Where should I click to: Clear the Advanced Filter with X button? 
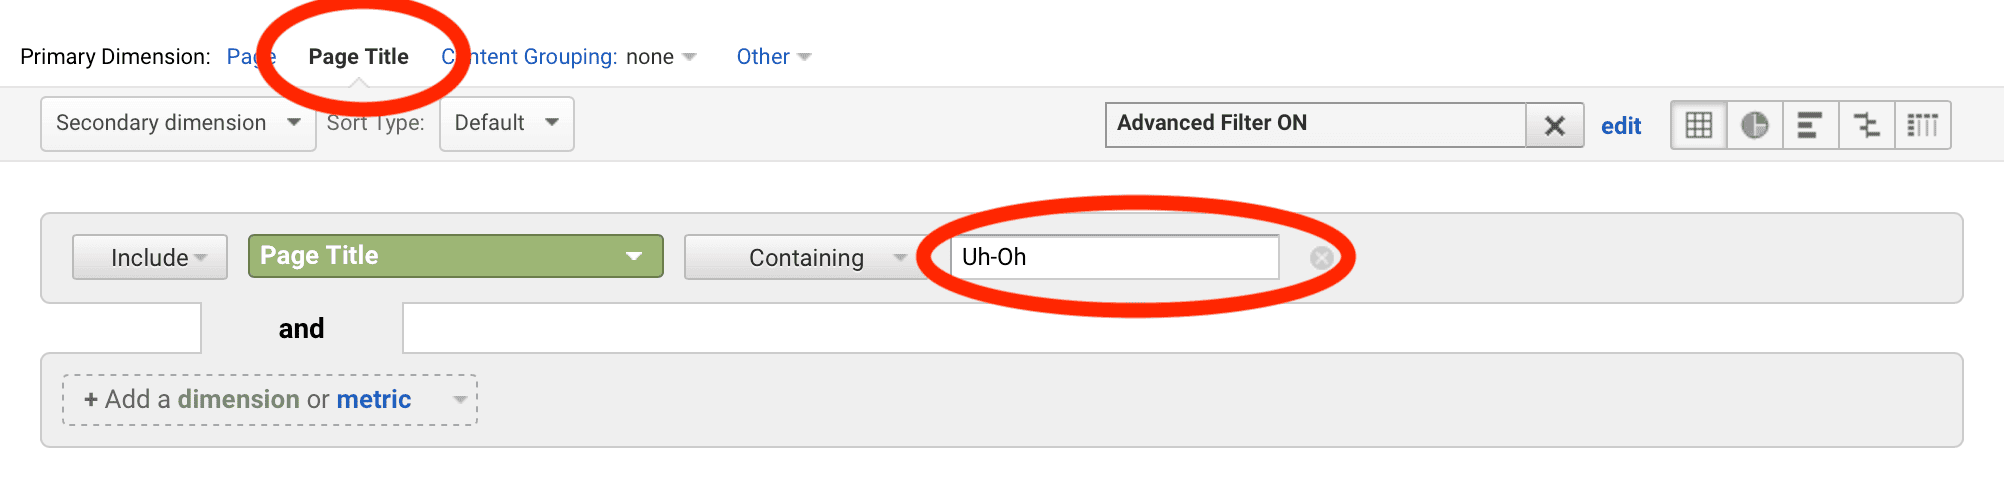click(x=1555, y=125)
